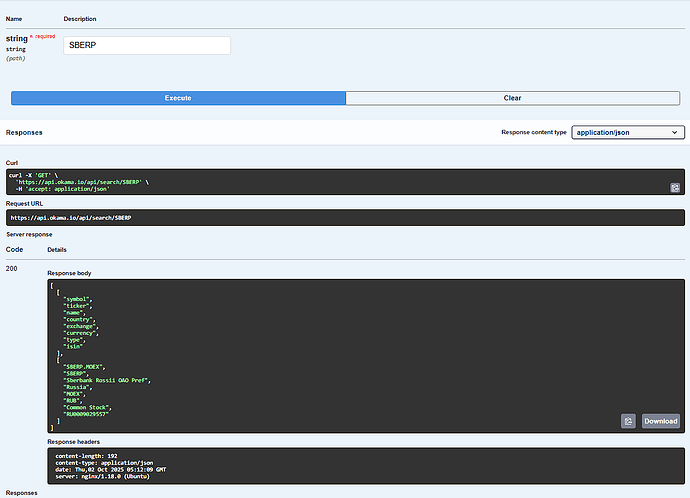Select the 200 response code
Screen dimensions: 690x498
coord(14,269)
